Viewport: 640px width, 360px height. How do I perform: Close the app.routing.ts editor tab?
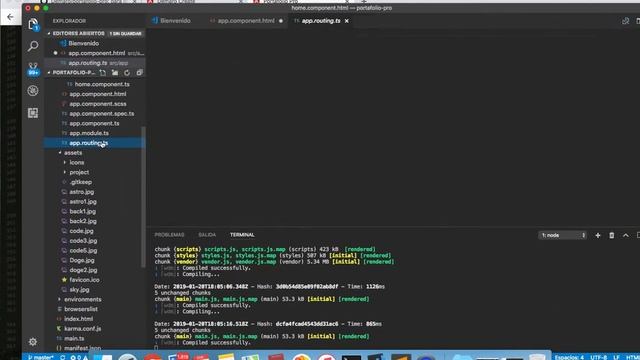tap(347, 21)
